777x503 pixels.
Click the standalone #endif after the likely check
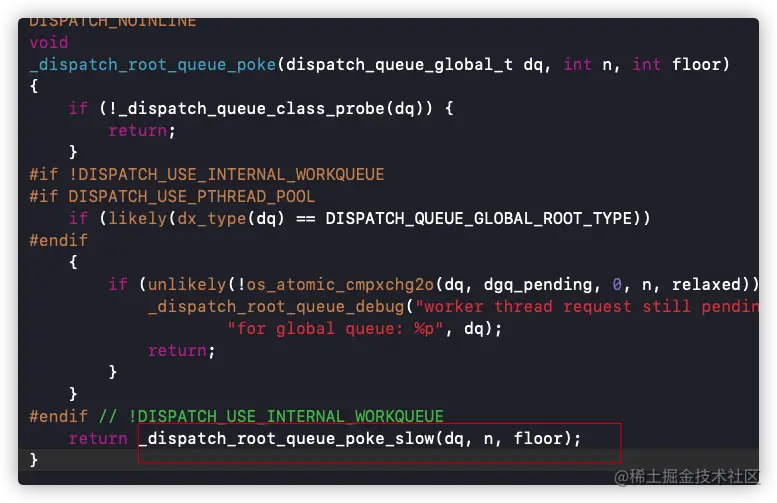(x=58, y=240)
